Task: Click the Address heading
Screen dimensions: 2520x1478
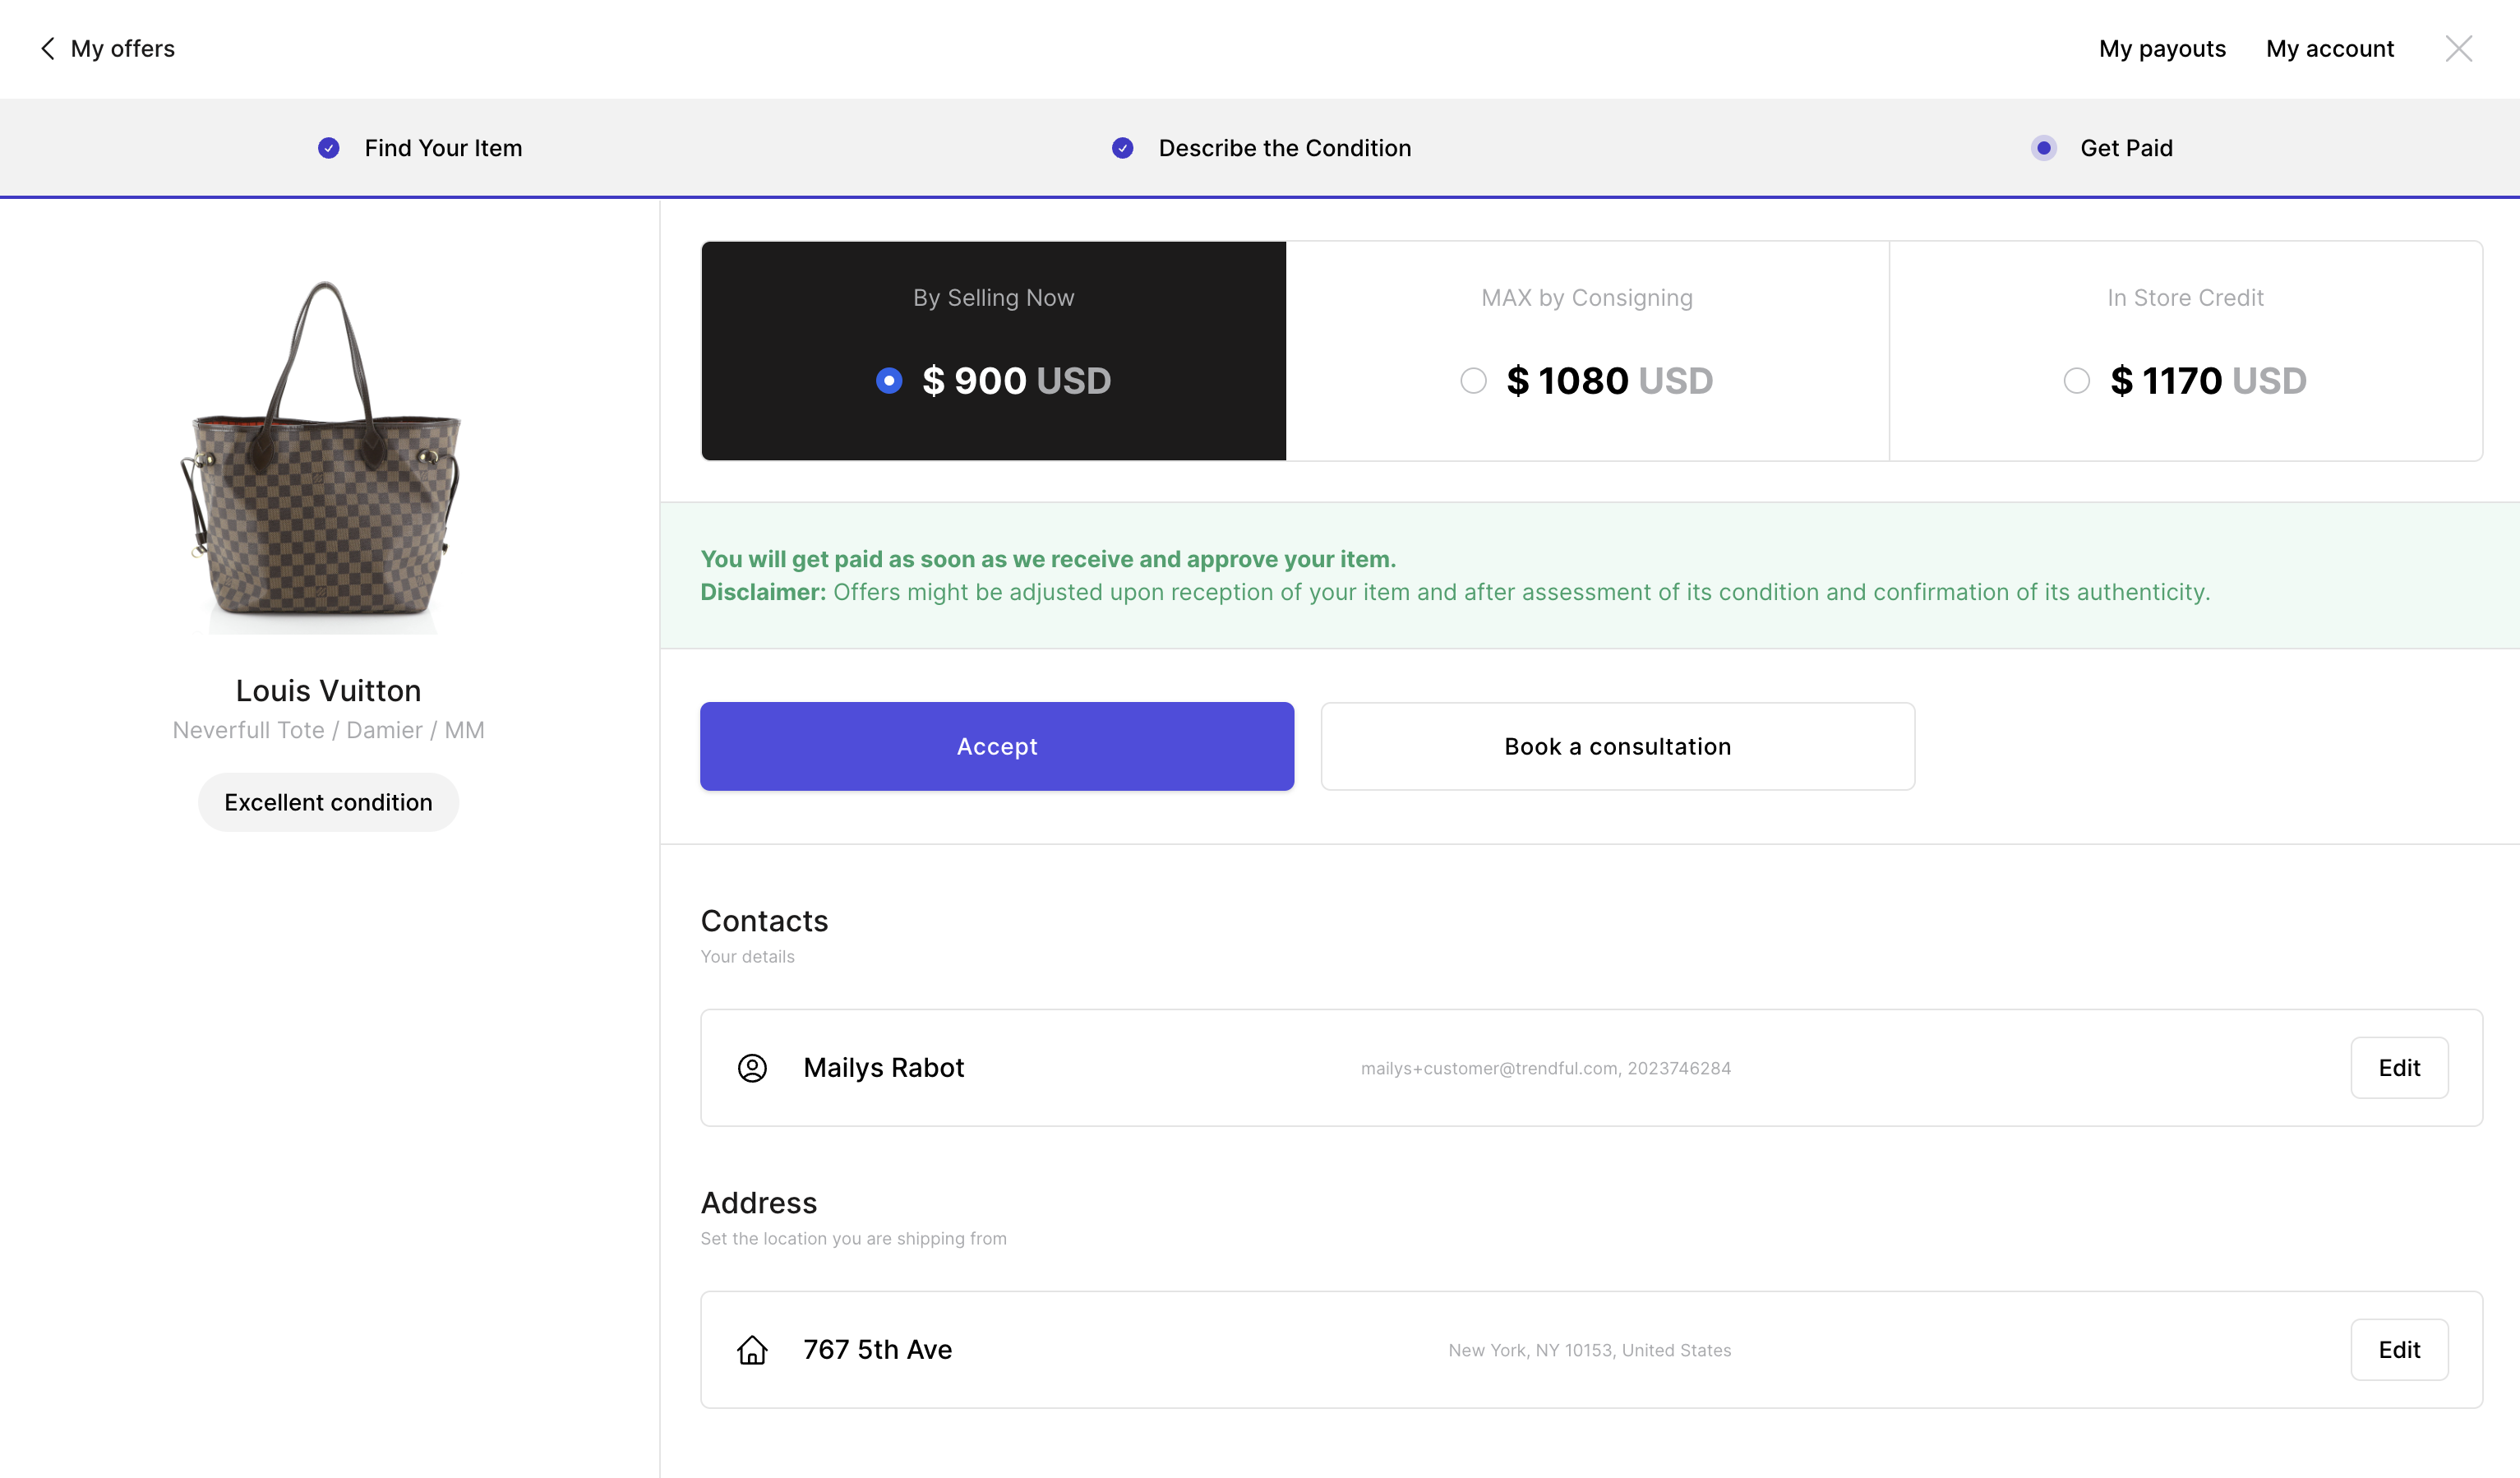Action: 759,1203
